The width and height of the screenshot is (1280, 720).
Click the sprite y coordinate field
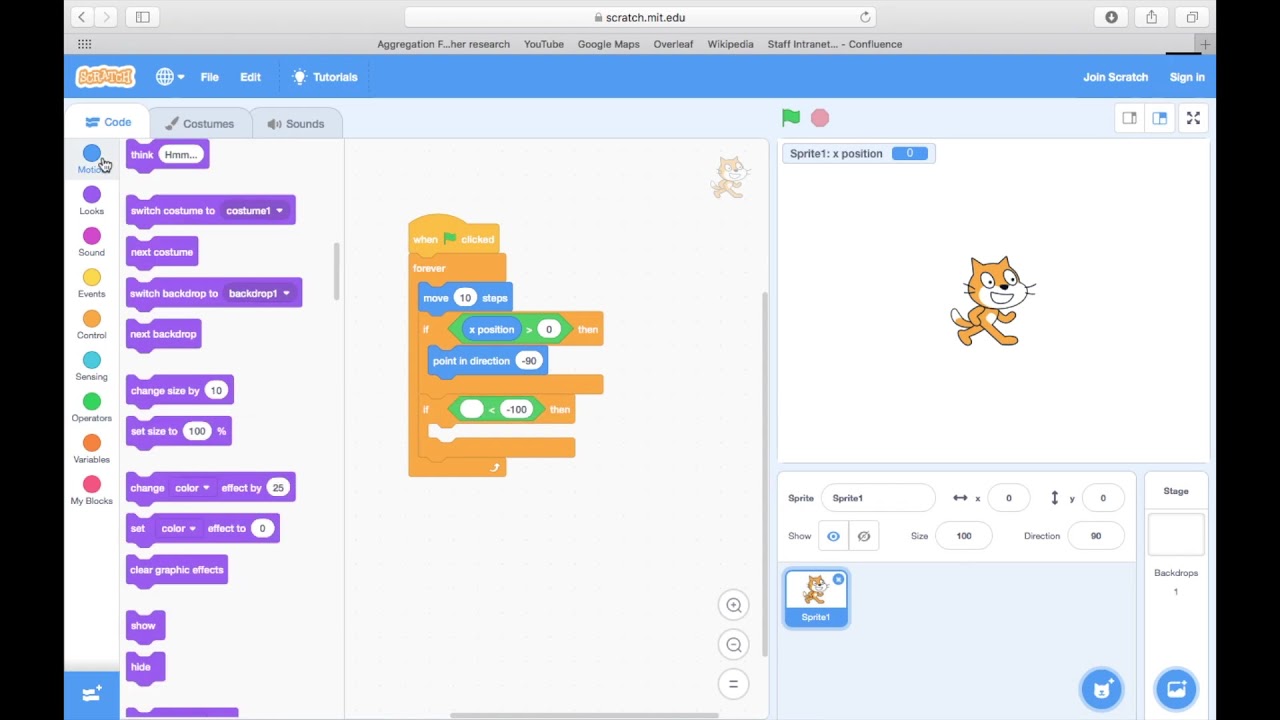1103,498
